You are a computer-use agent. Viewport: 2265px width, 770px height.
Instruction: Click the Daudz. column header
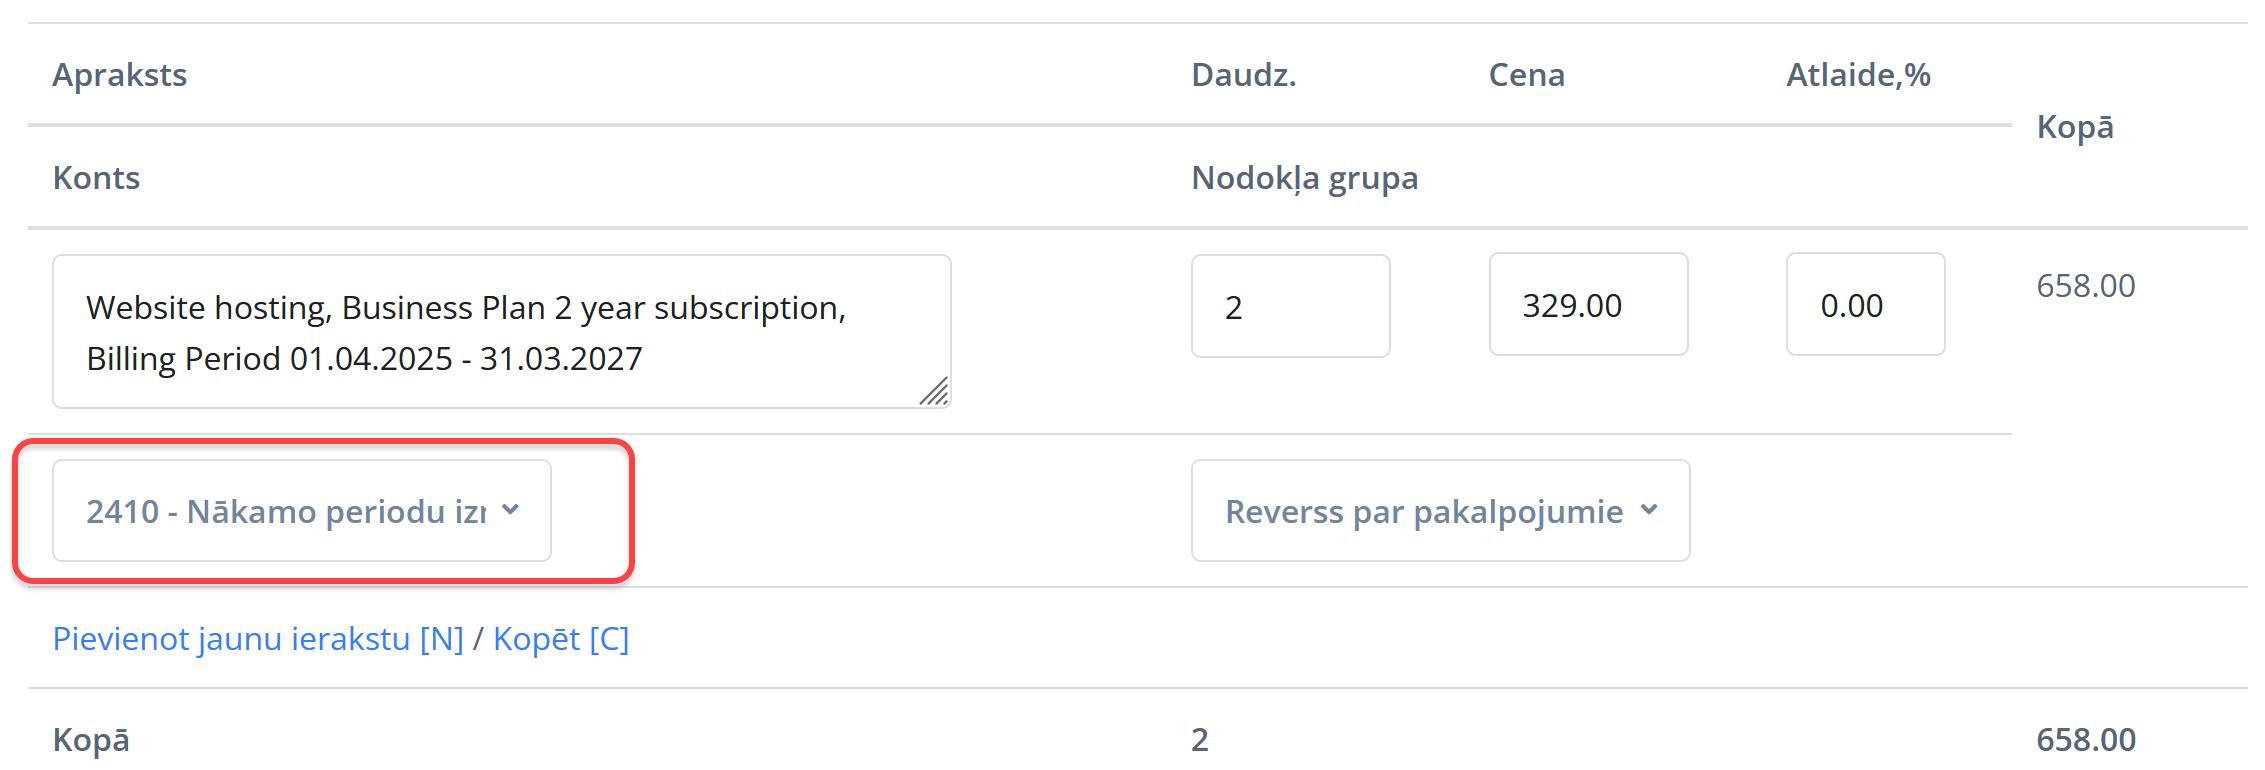point(1243,75)
